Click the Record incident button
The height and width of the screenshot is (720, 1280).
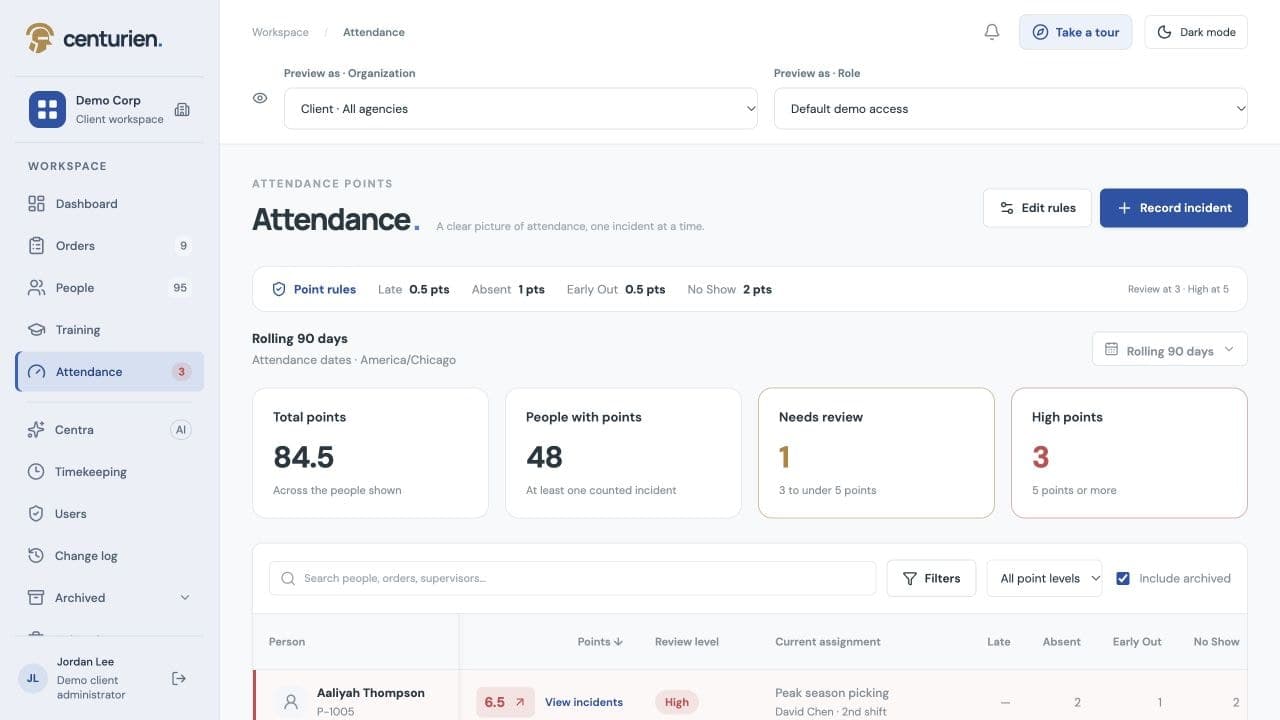point(1174,208)
